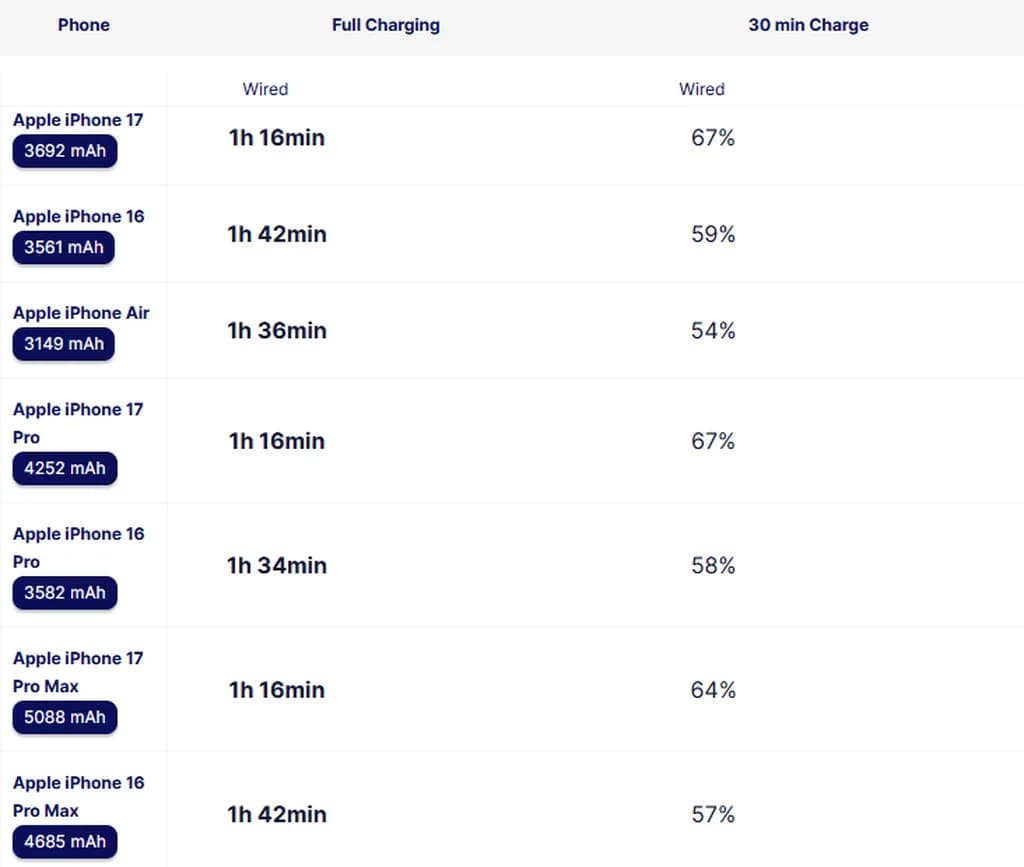Click the 3582 mAh battery badge
Viewport: 1024px width, 867px height.
pos(64,593)
